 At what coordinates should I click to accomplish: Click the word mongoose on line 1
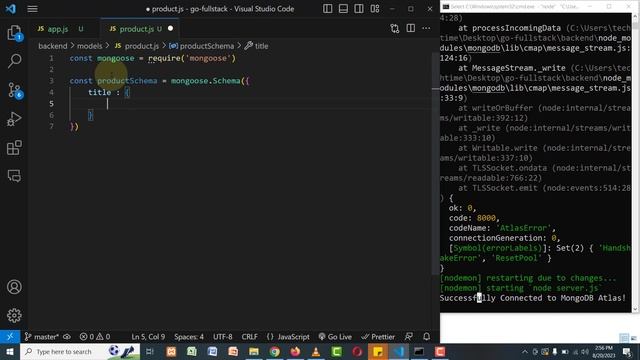pyautogui.click(x=116, y=58)
